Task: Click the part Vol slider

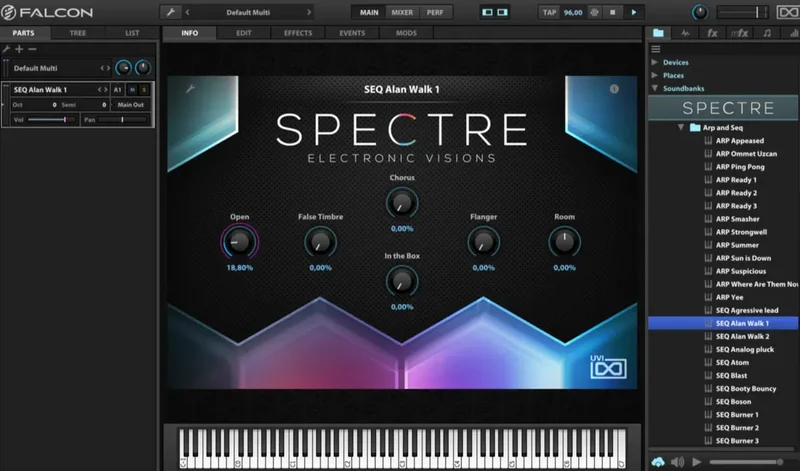Action: pyautogui.click(x=51, y=119)
